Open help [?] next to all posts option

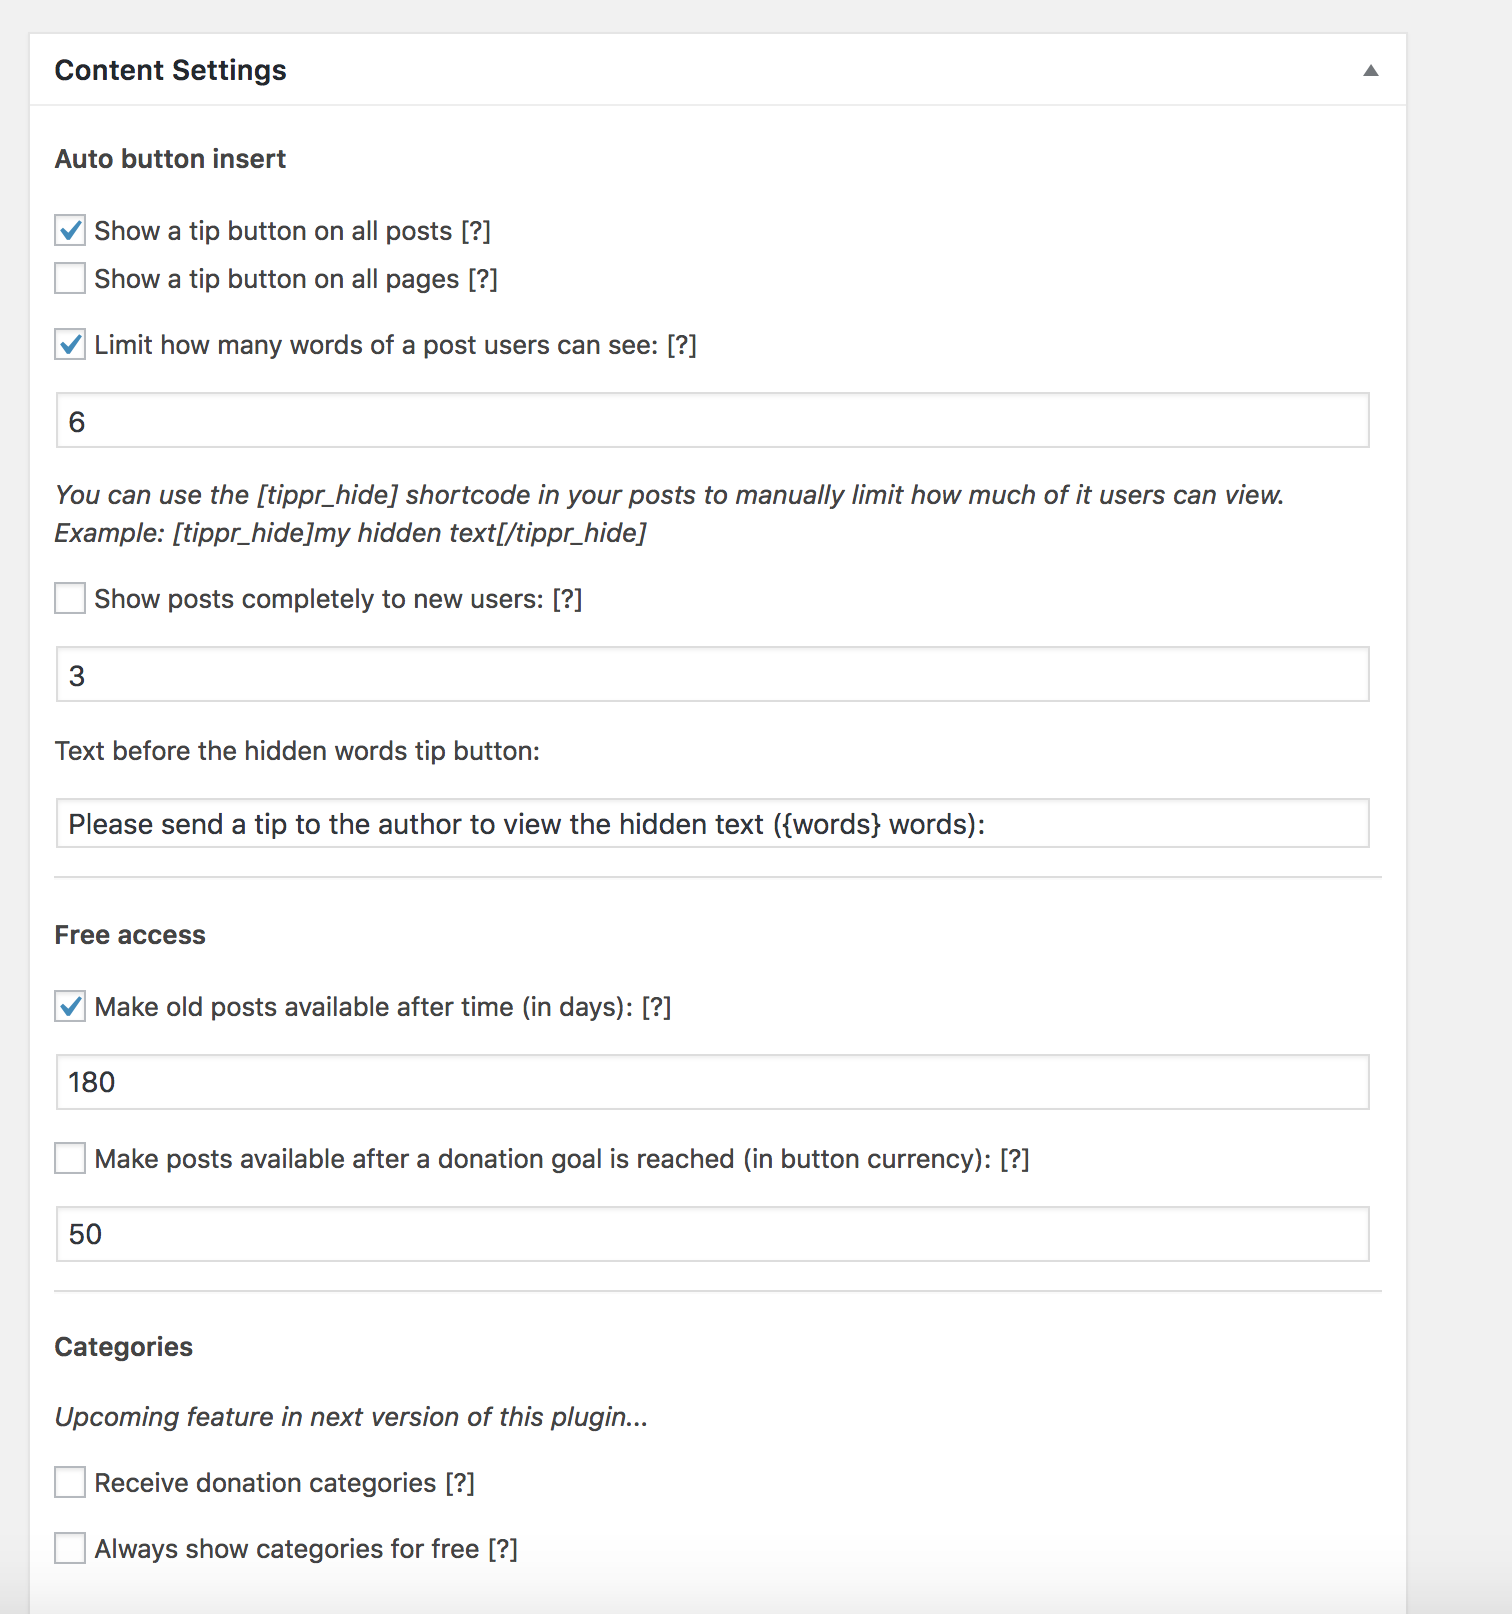476,231
